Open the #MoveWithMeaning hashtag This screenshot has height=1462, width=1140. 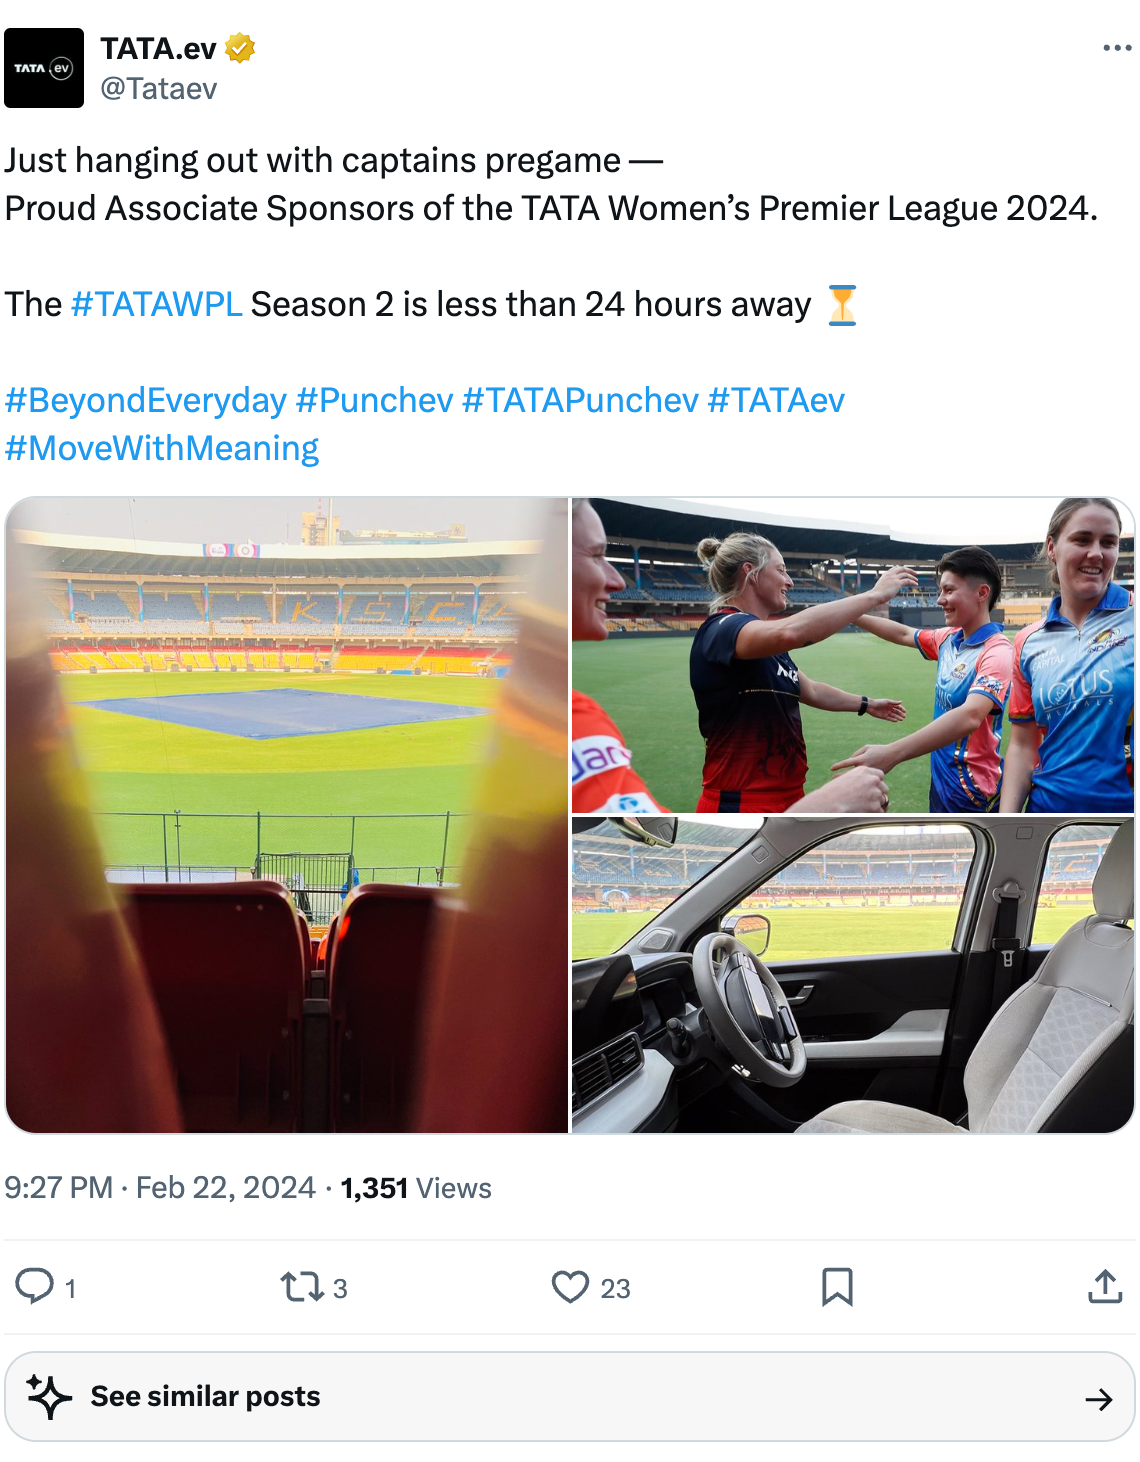click(x=162, y=448)
